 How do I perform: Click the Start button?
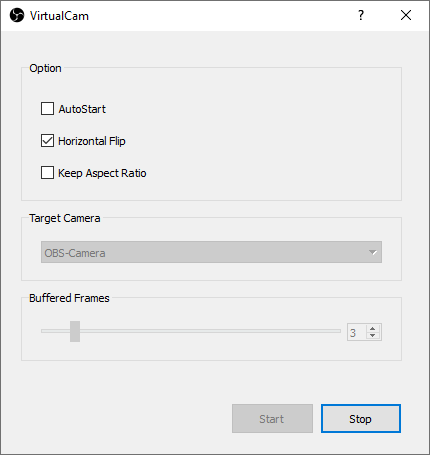(x=272, y=419)
